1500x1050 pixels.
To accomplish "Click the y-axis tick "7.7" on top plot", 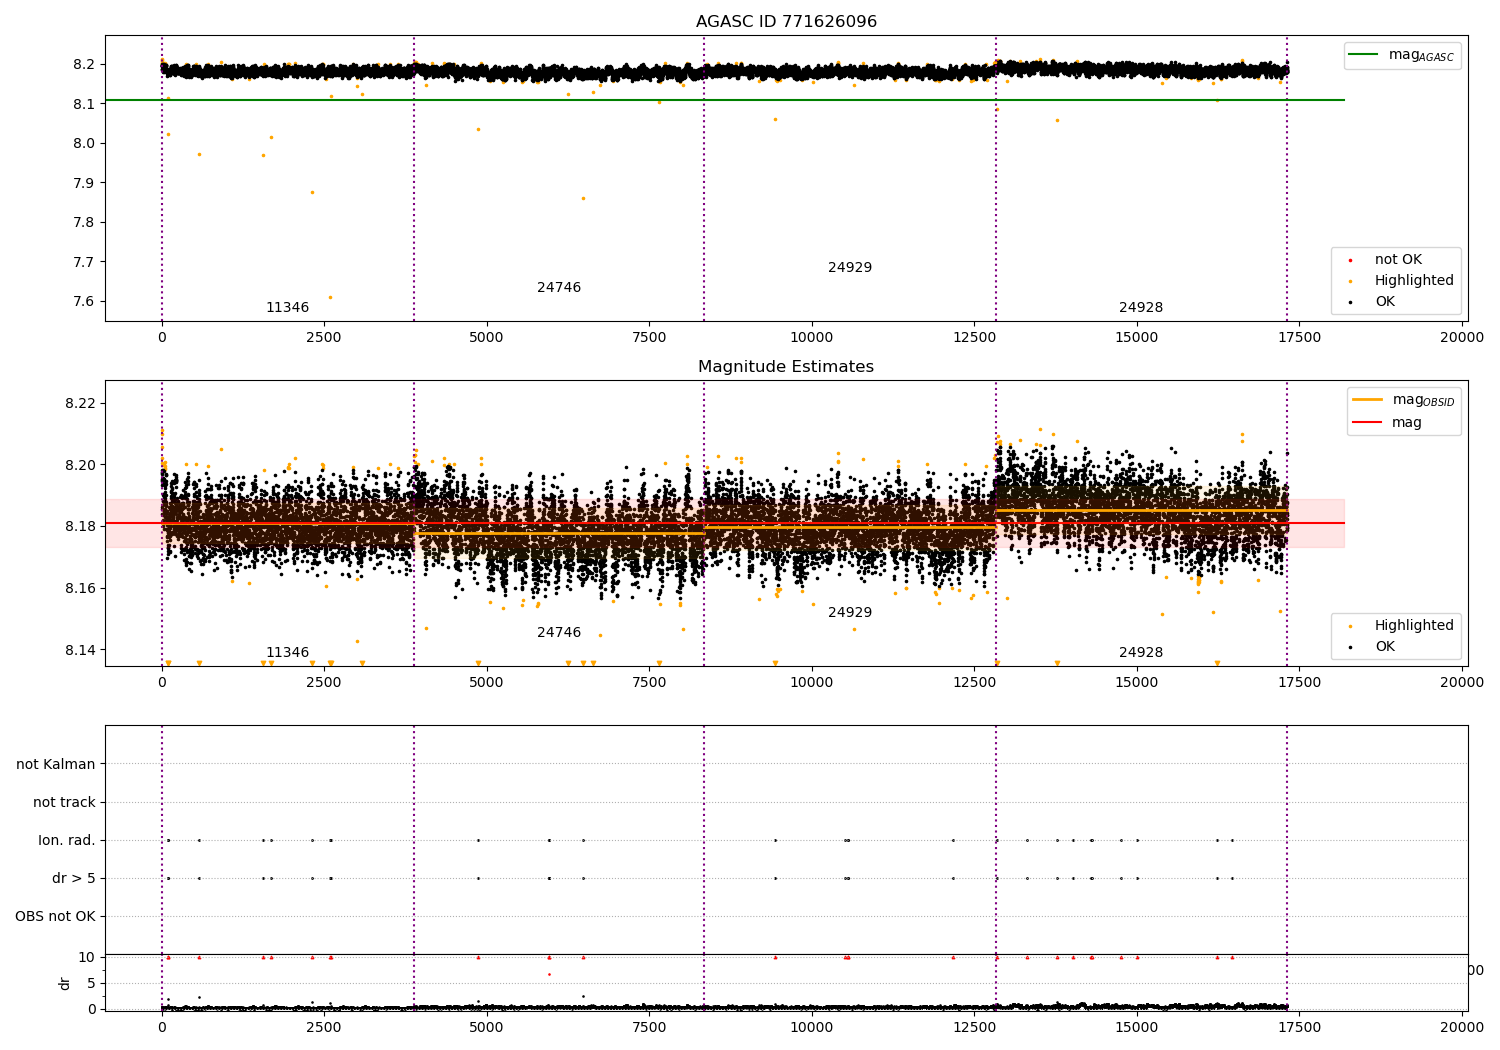I will click(85, 262).
